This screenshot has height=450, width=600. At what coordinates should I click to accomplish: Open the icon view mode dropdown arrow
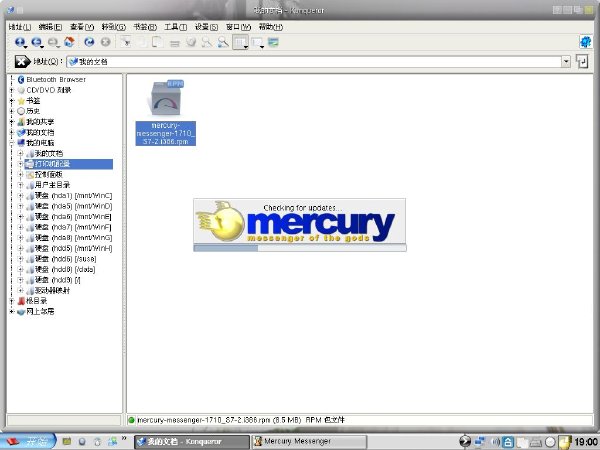246,47
